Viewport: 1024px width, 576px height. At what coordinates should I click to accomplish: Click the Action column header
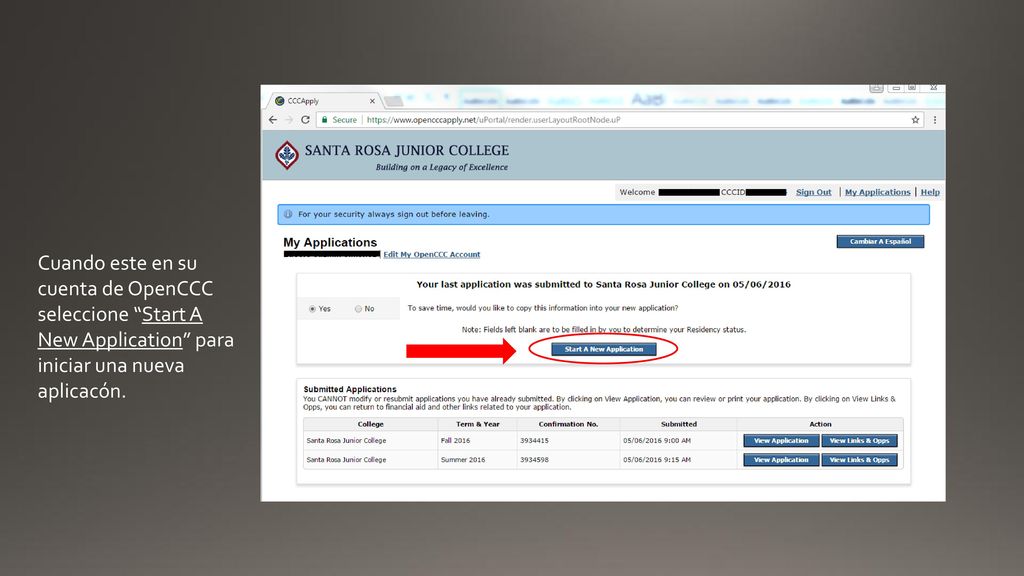820,424
